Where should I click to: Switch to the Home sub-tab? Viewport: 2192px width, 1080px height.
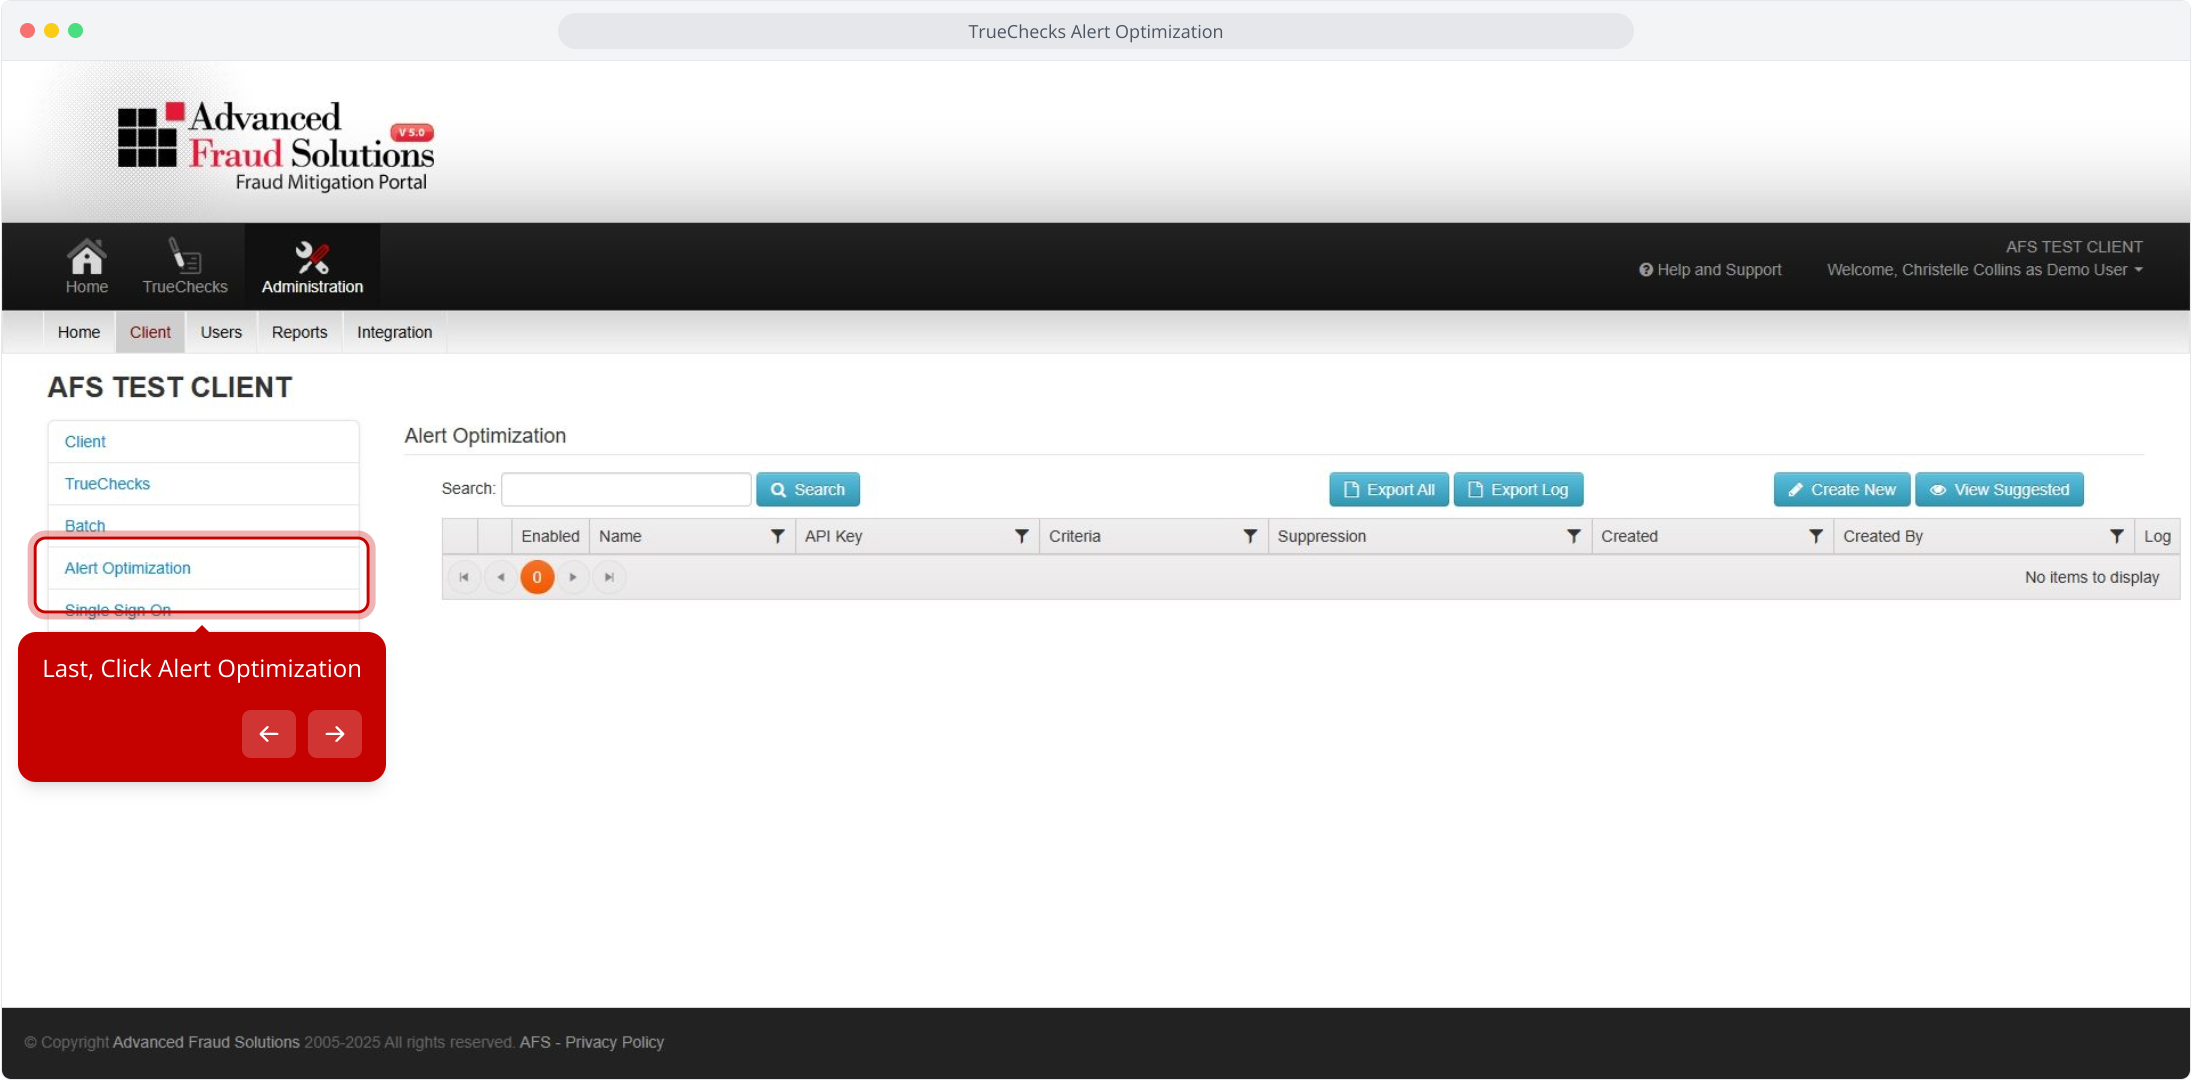point(79,332)
